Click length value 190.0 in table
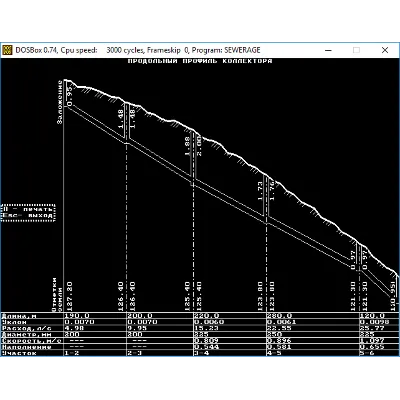This screenshot has width=400, height=400. [77, 316]
